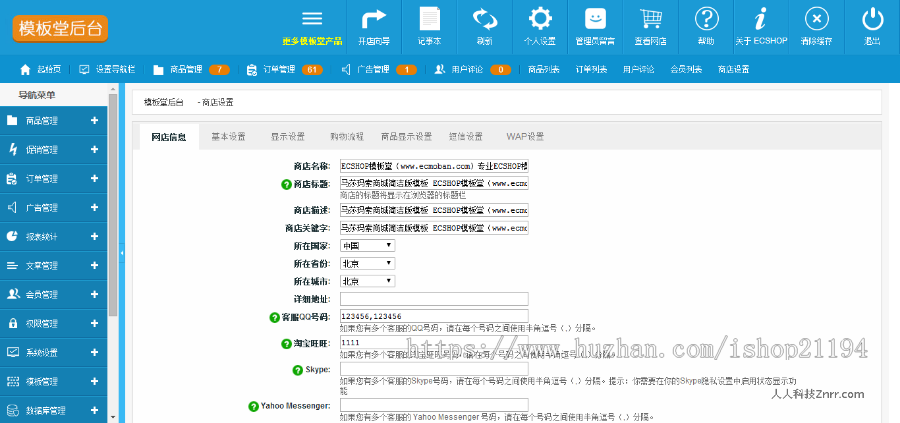Switch to the 商品显示设置 tab
This screenshot has width=900, height=423.
pyautogui.click(x=406, y=137)
